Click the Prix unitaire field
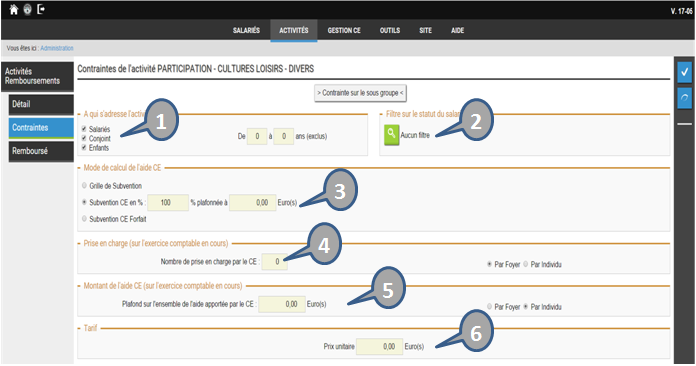Image resolution: width=696 pixels, height=366 pixels. pos(380,346)
